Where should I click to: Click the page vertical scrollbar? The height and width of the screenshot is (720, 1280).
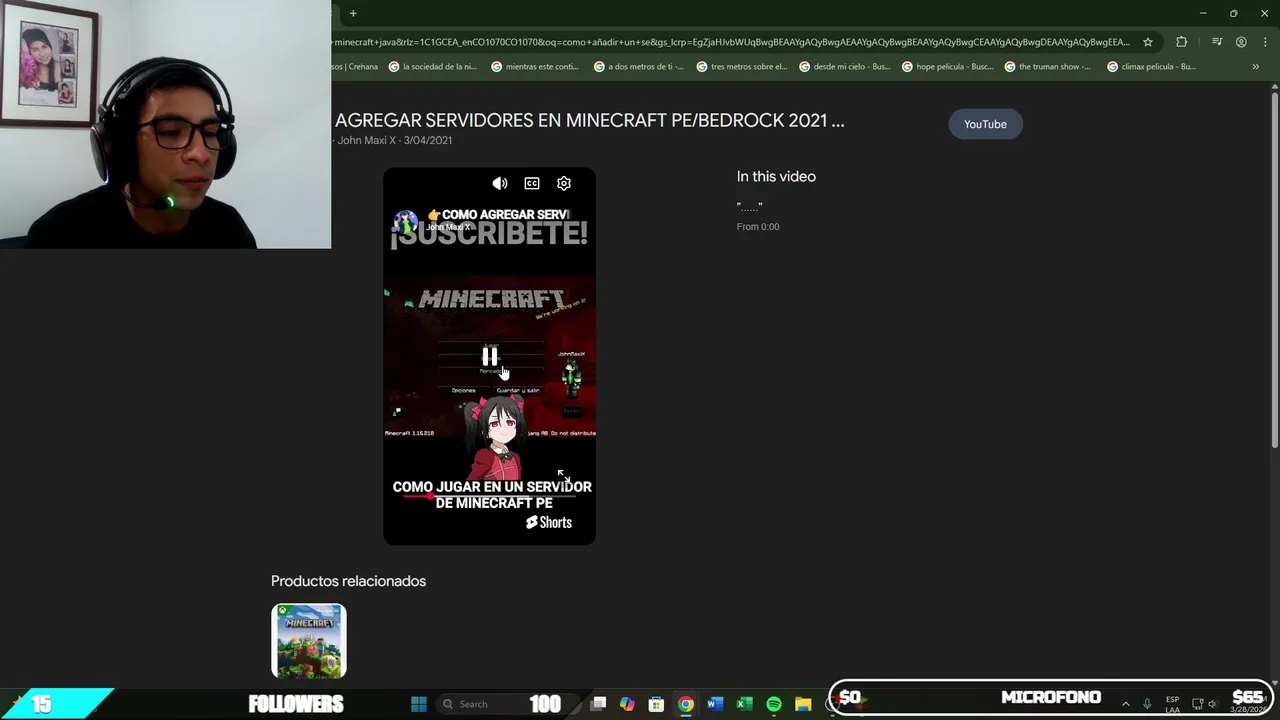[x=1274, y=270]
